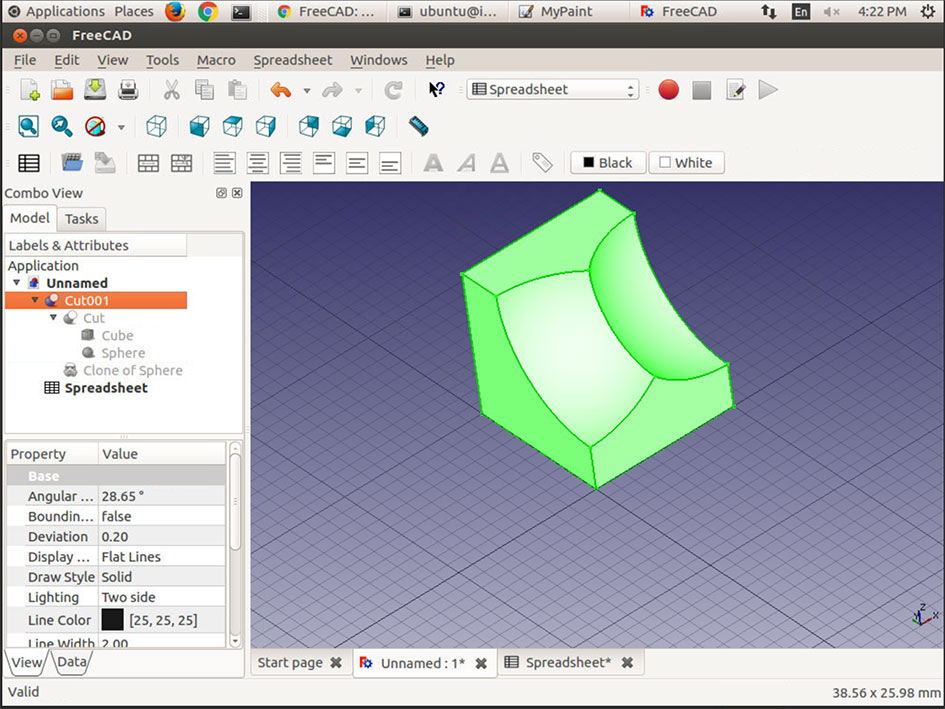Collapse the Cut tree node
Viewport: 945px width, 709px height.
53,317
